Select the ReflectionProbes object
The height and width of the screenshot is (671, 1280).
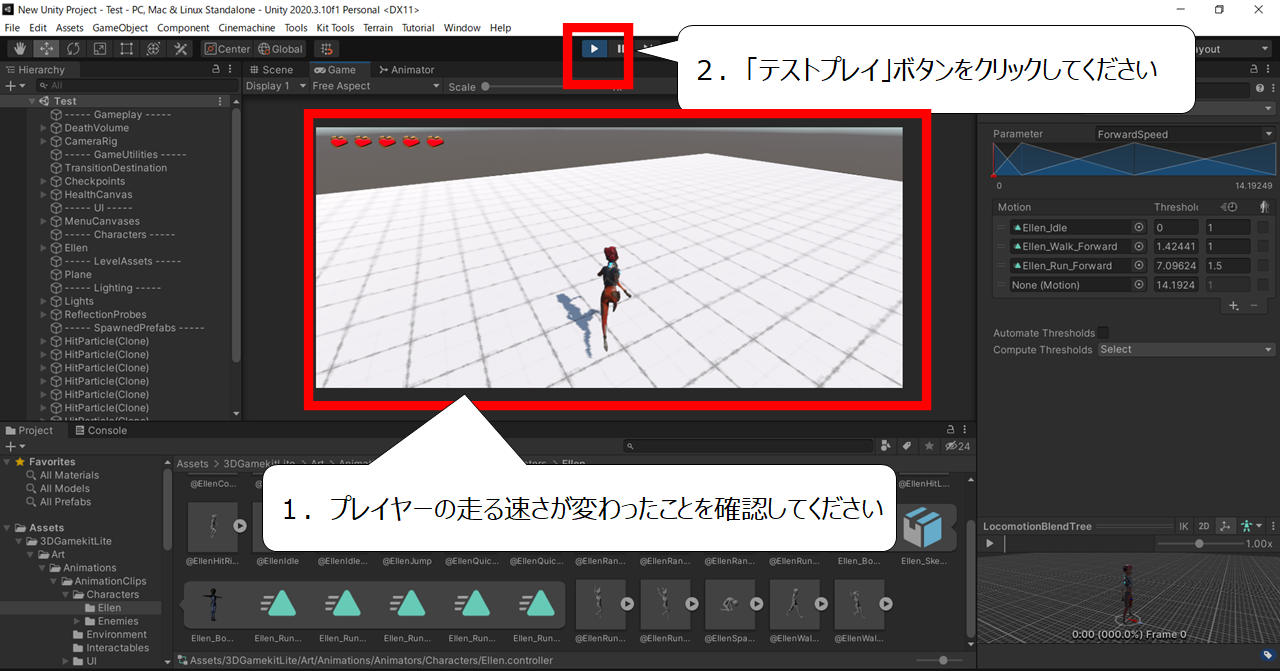(106, 314)
